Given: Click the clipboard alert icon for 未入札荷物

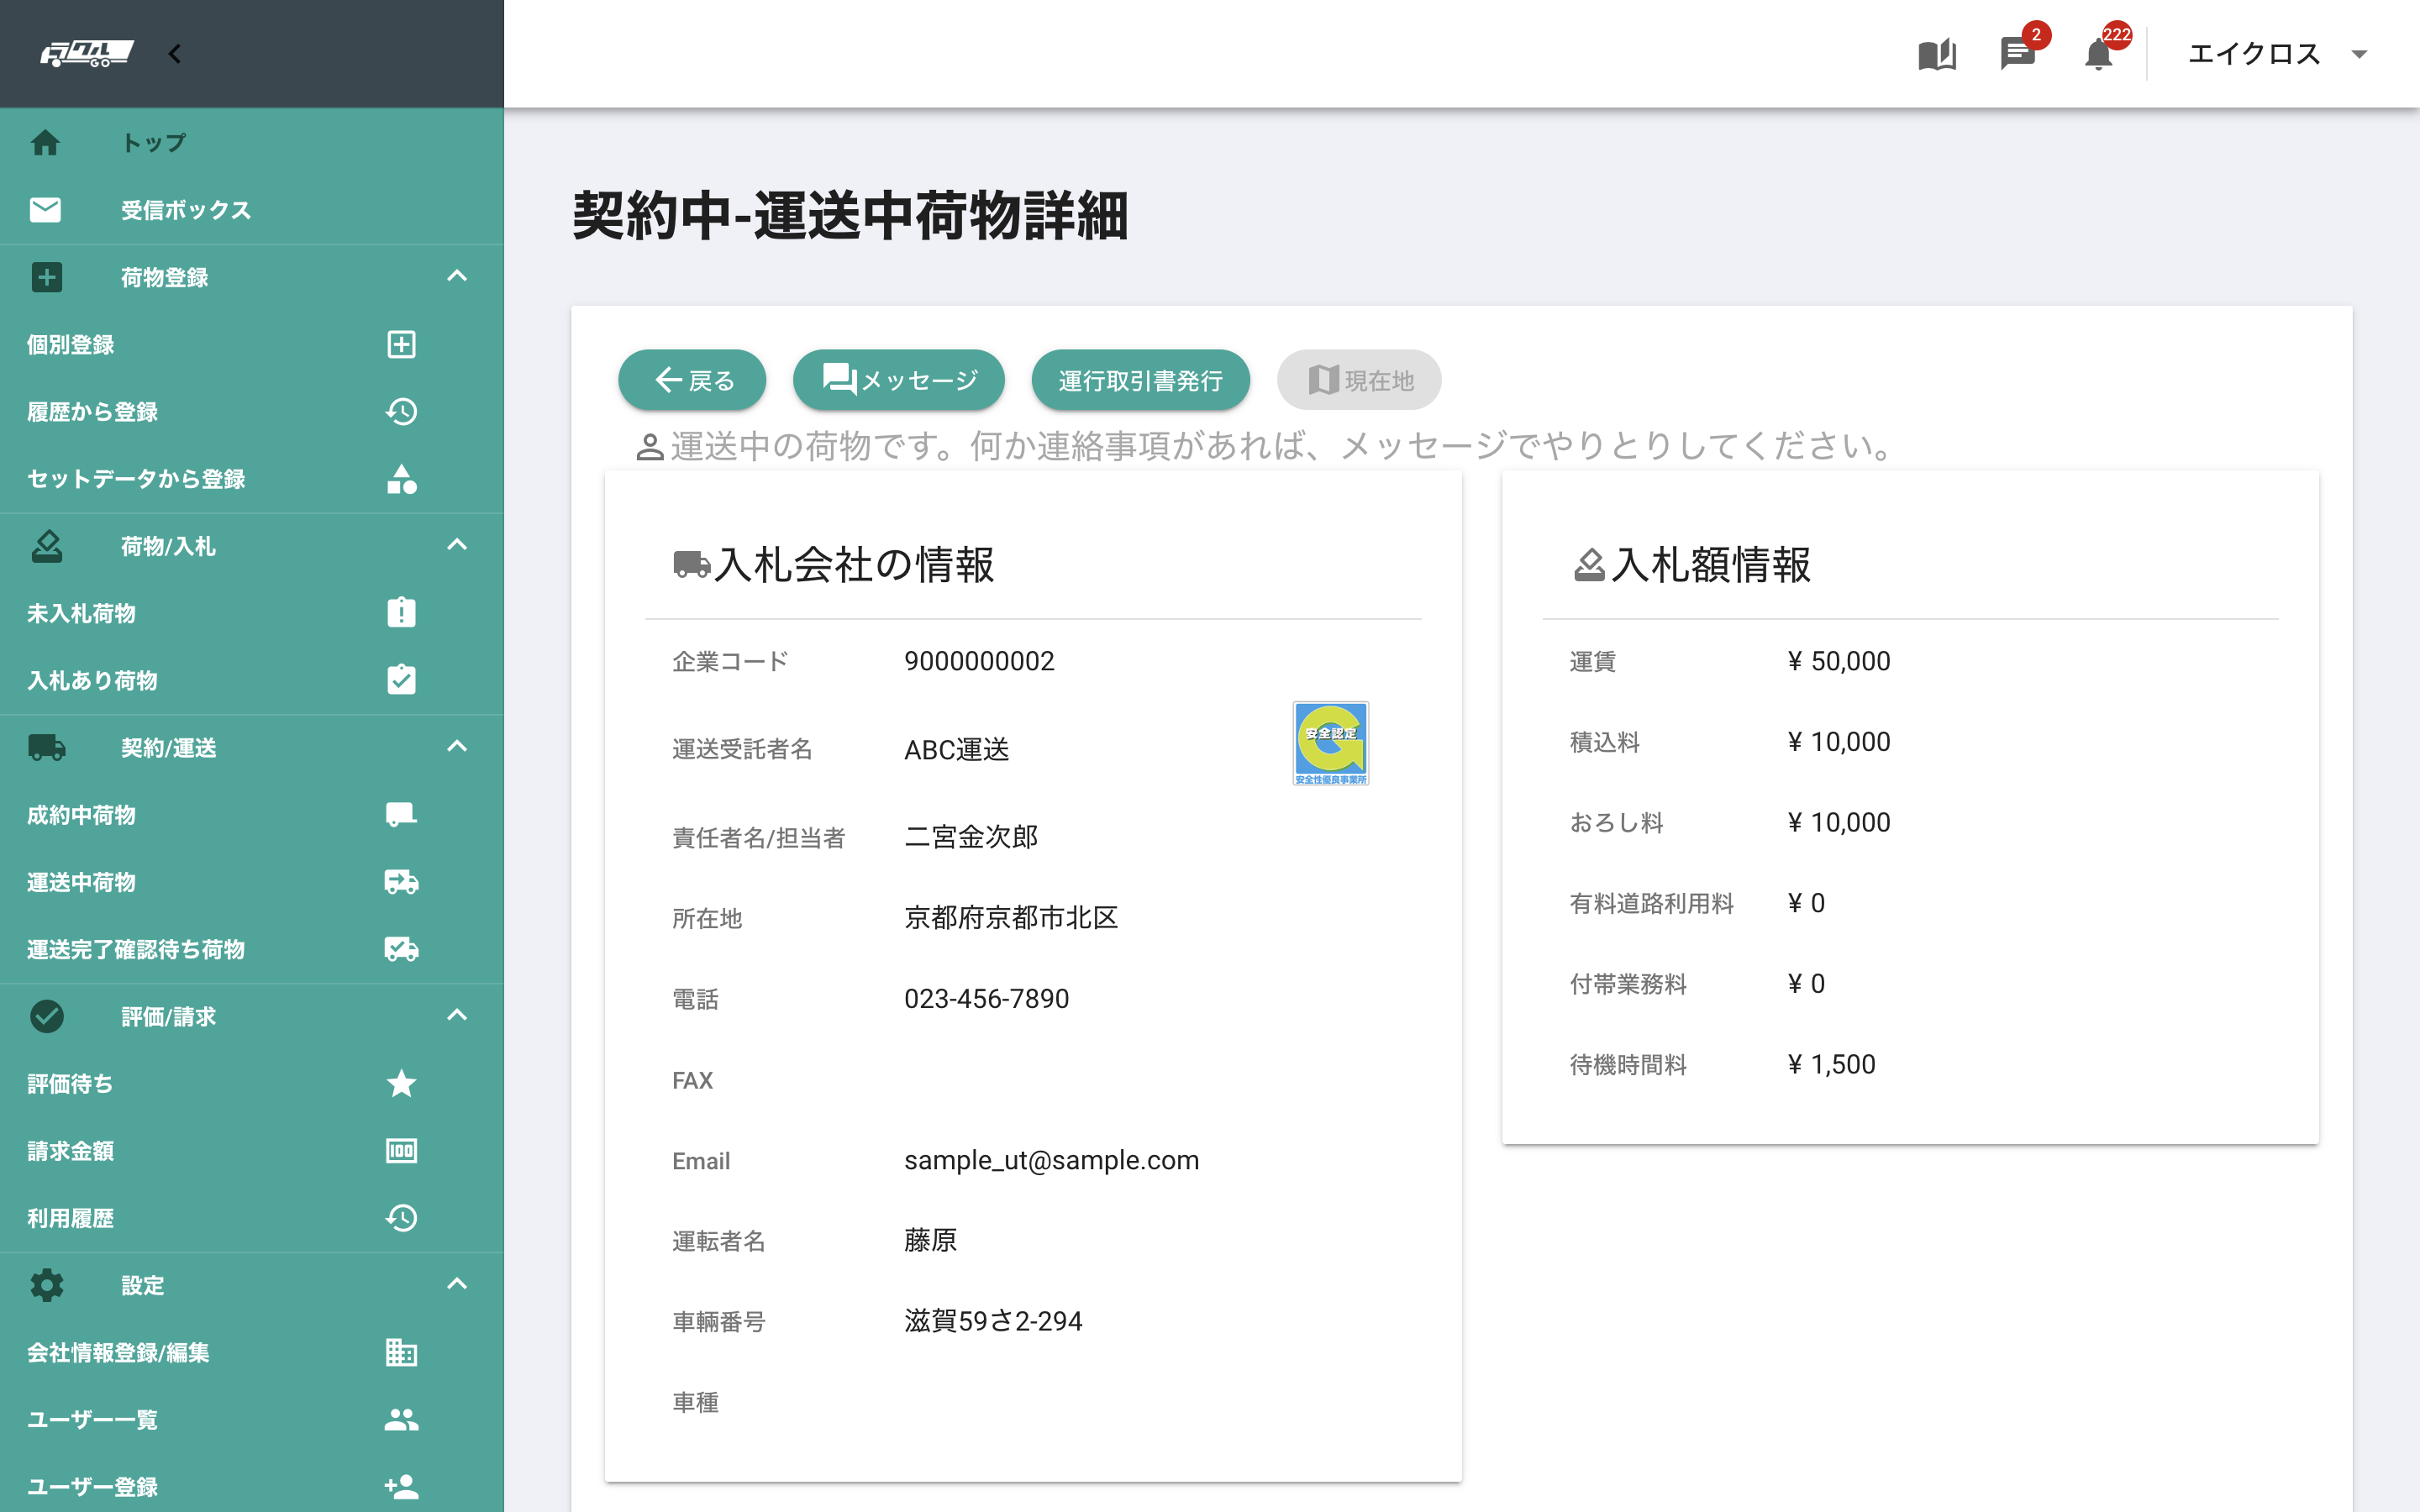Looking at the screenshot, I should point(401,613).
